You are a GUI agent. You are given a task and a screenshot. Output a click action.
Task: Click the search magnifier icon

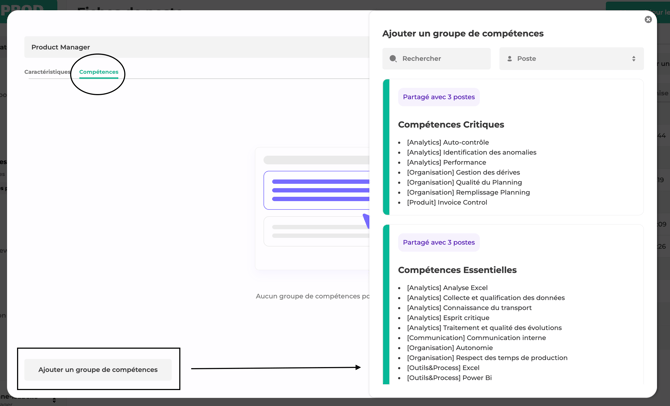[393, 59]
